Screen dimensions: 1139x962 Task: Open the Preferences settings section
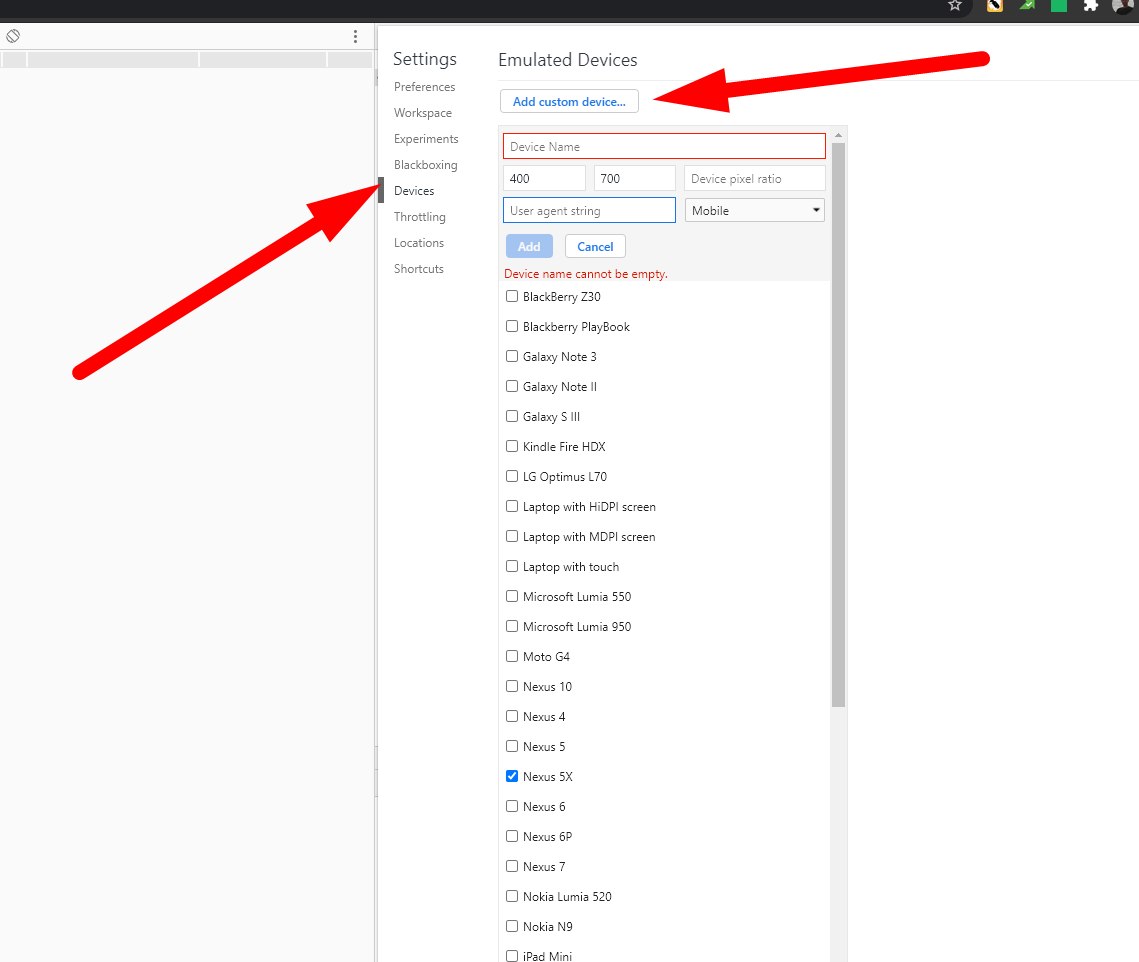coord(424,86)
